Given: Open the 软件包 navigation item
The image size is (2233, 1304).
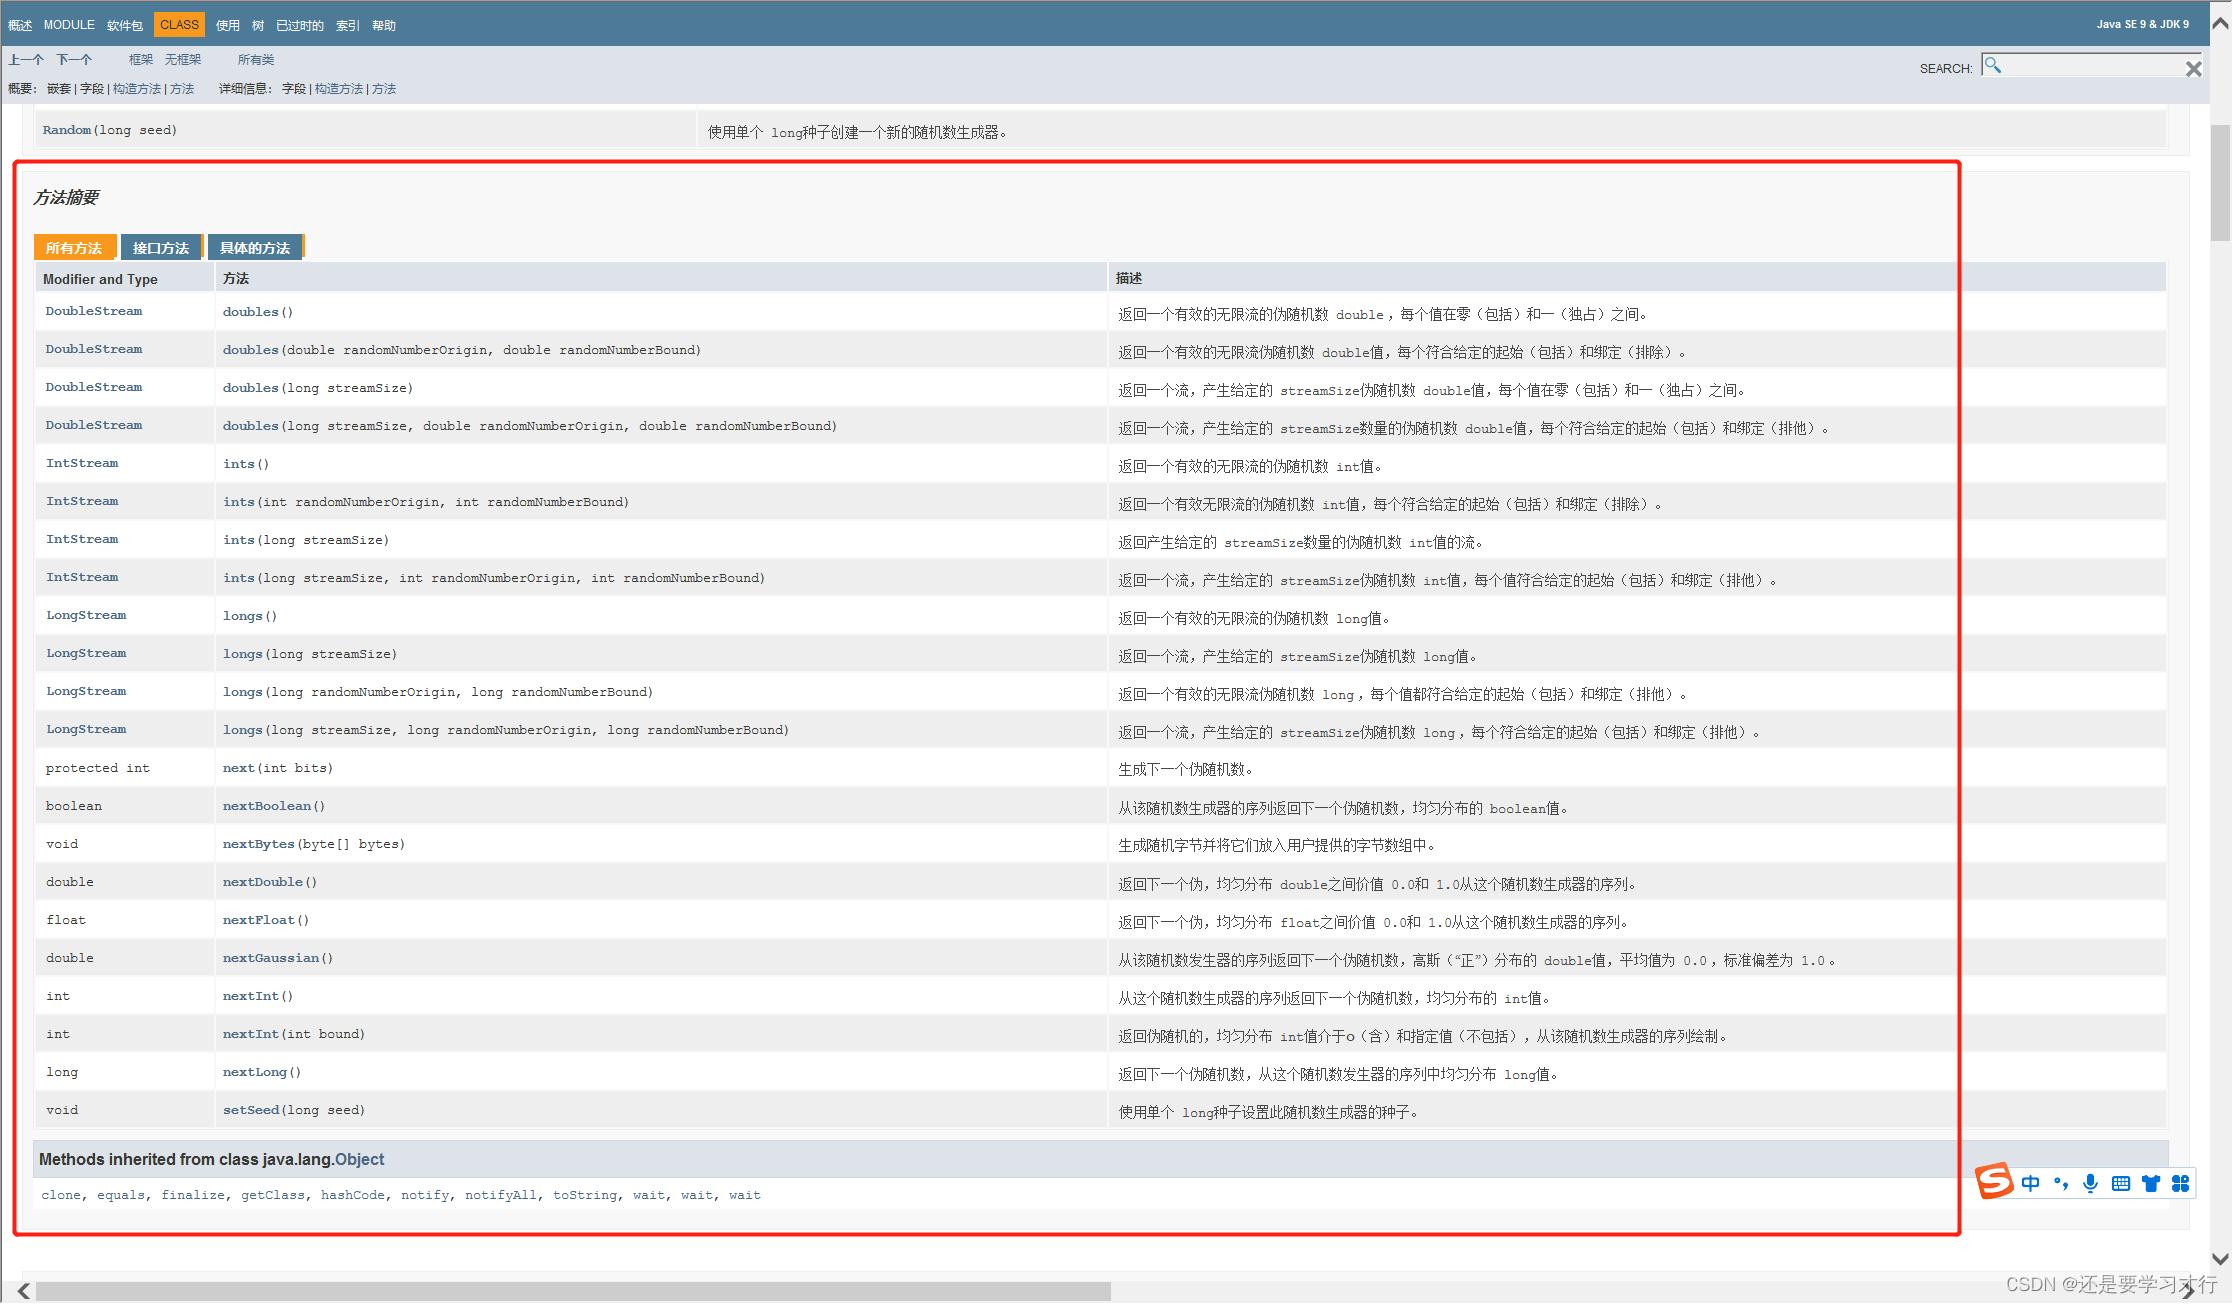Looking at the screenshot, I should click(125, 25).
